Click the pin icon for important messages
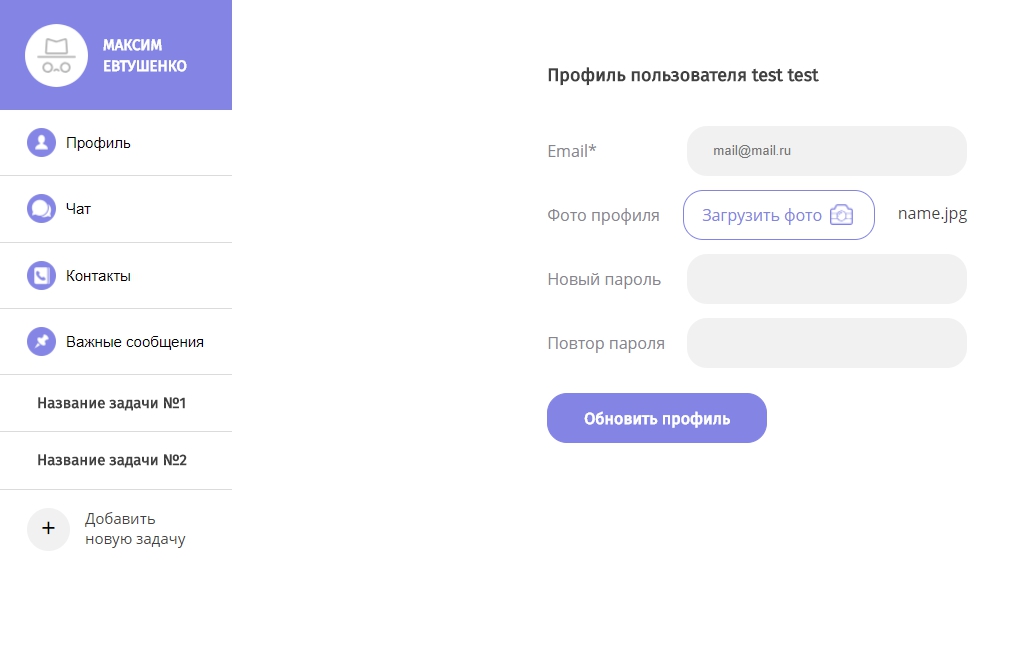 point(41,342)
